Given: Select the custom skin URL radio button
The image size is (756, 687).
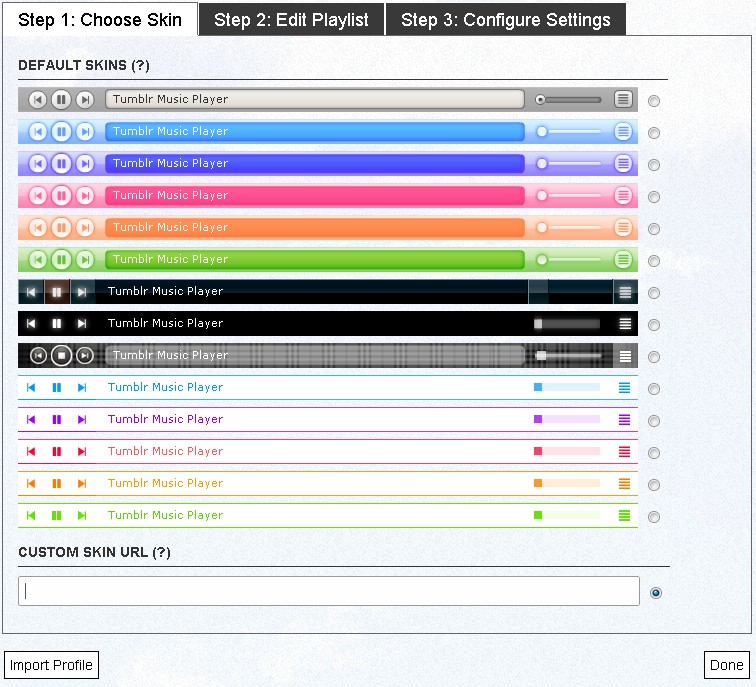Looking at the screenshot, I should pyautogui.click(x=656, y=593).
